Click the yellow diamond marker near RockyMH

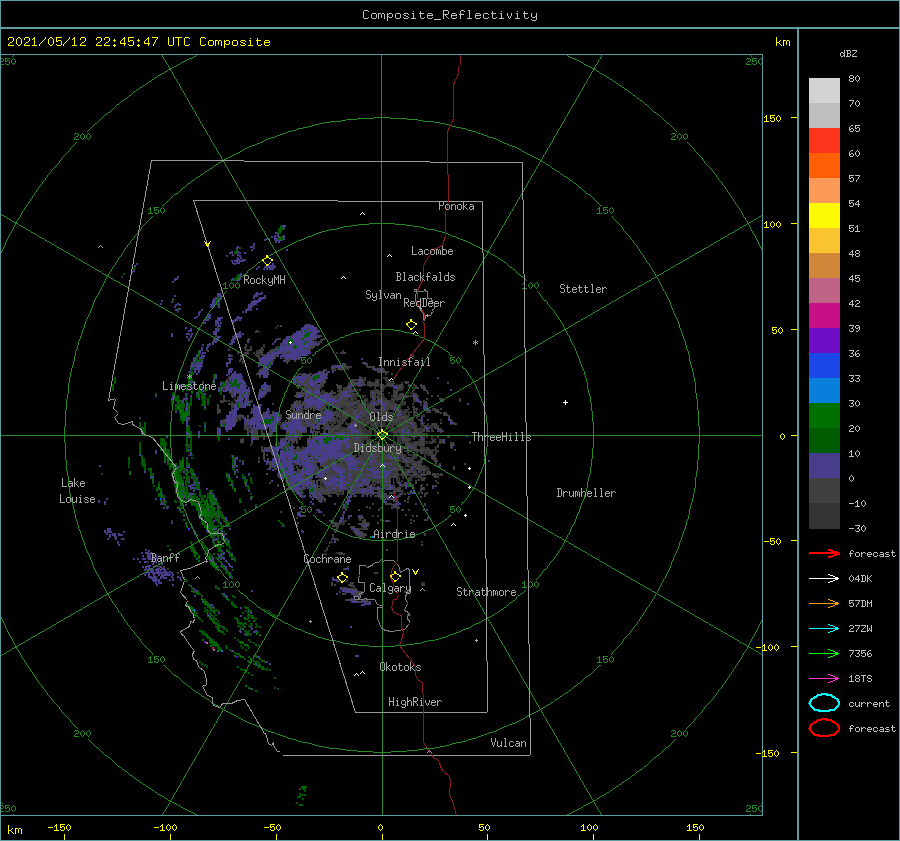tap(267, 261)
